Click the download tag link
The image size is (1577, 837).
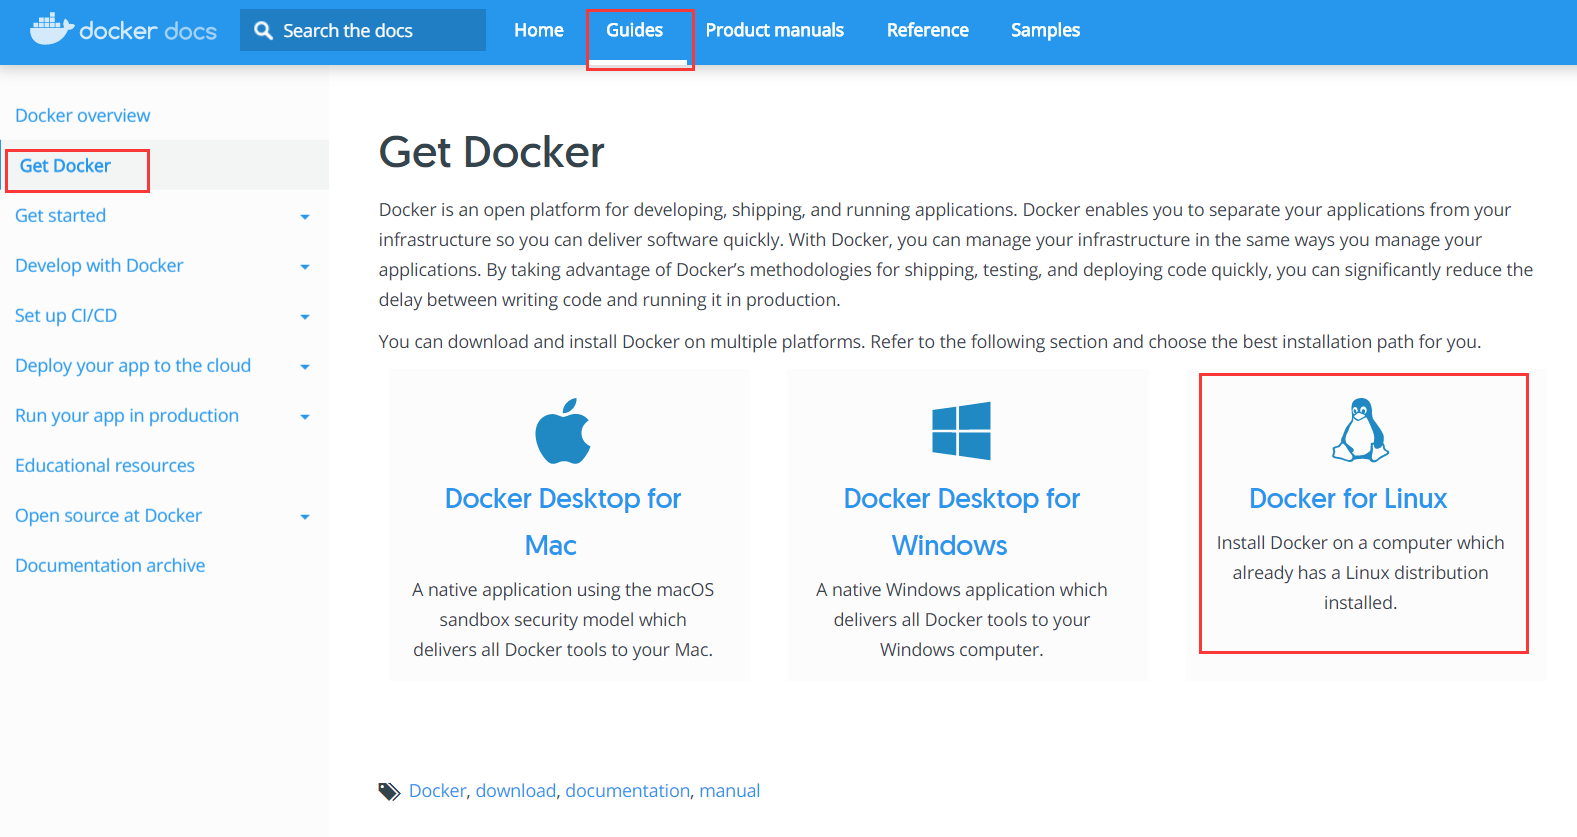pos(516,791)
